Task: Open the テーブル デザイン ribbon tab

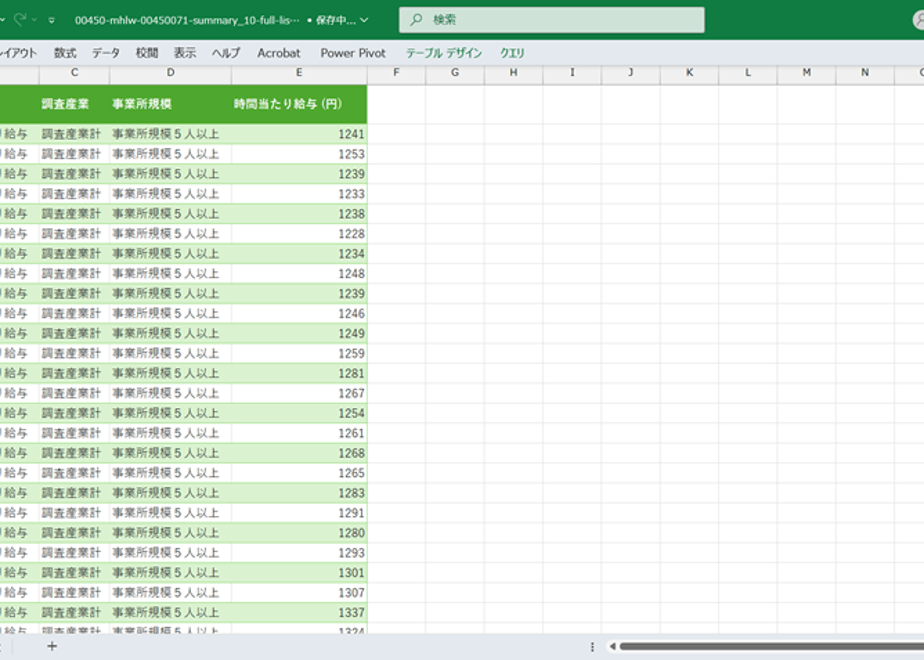Action: click(x=444, y=53)
